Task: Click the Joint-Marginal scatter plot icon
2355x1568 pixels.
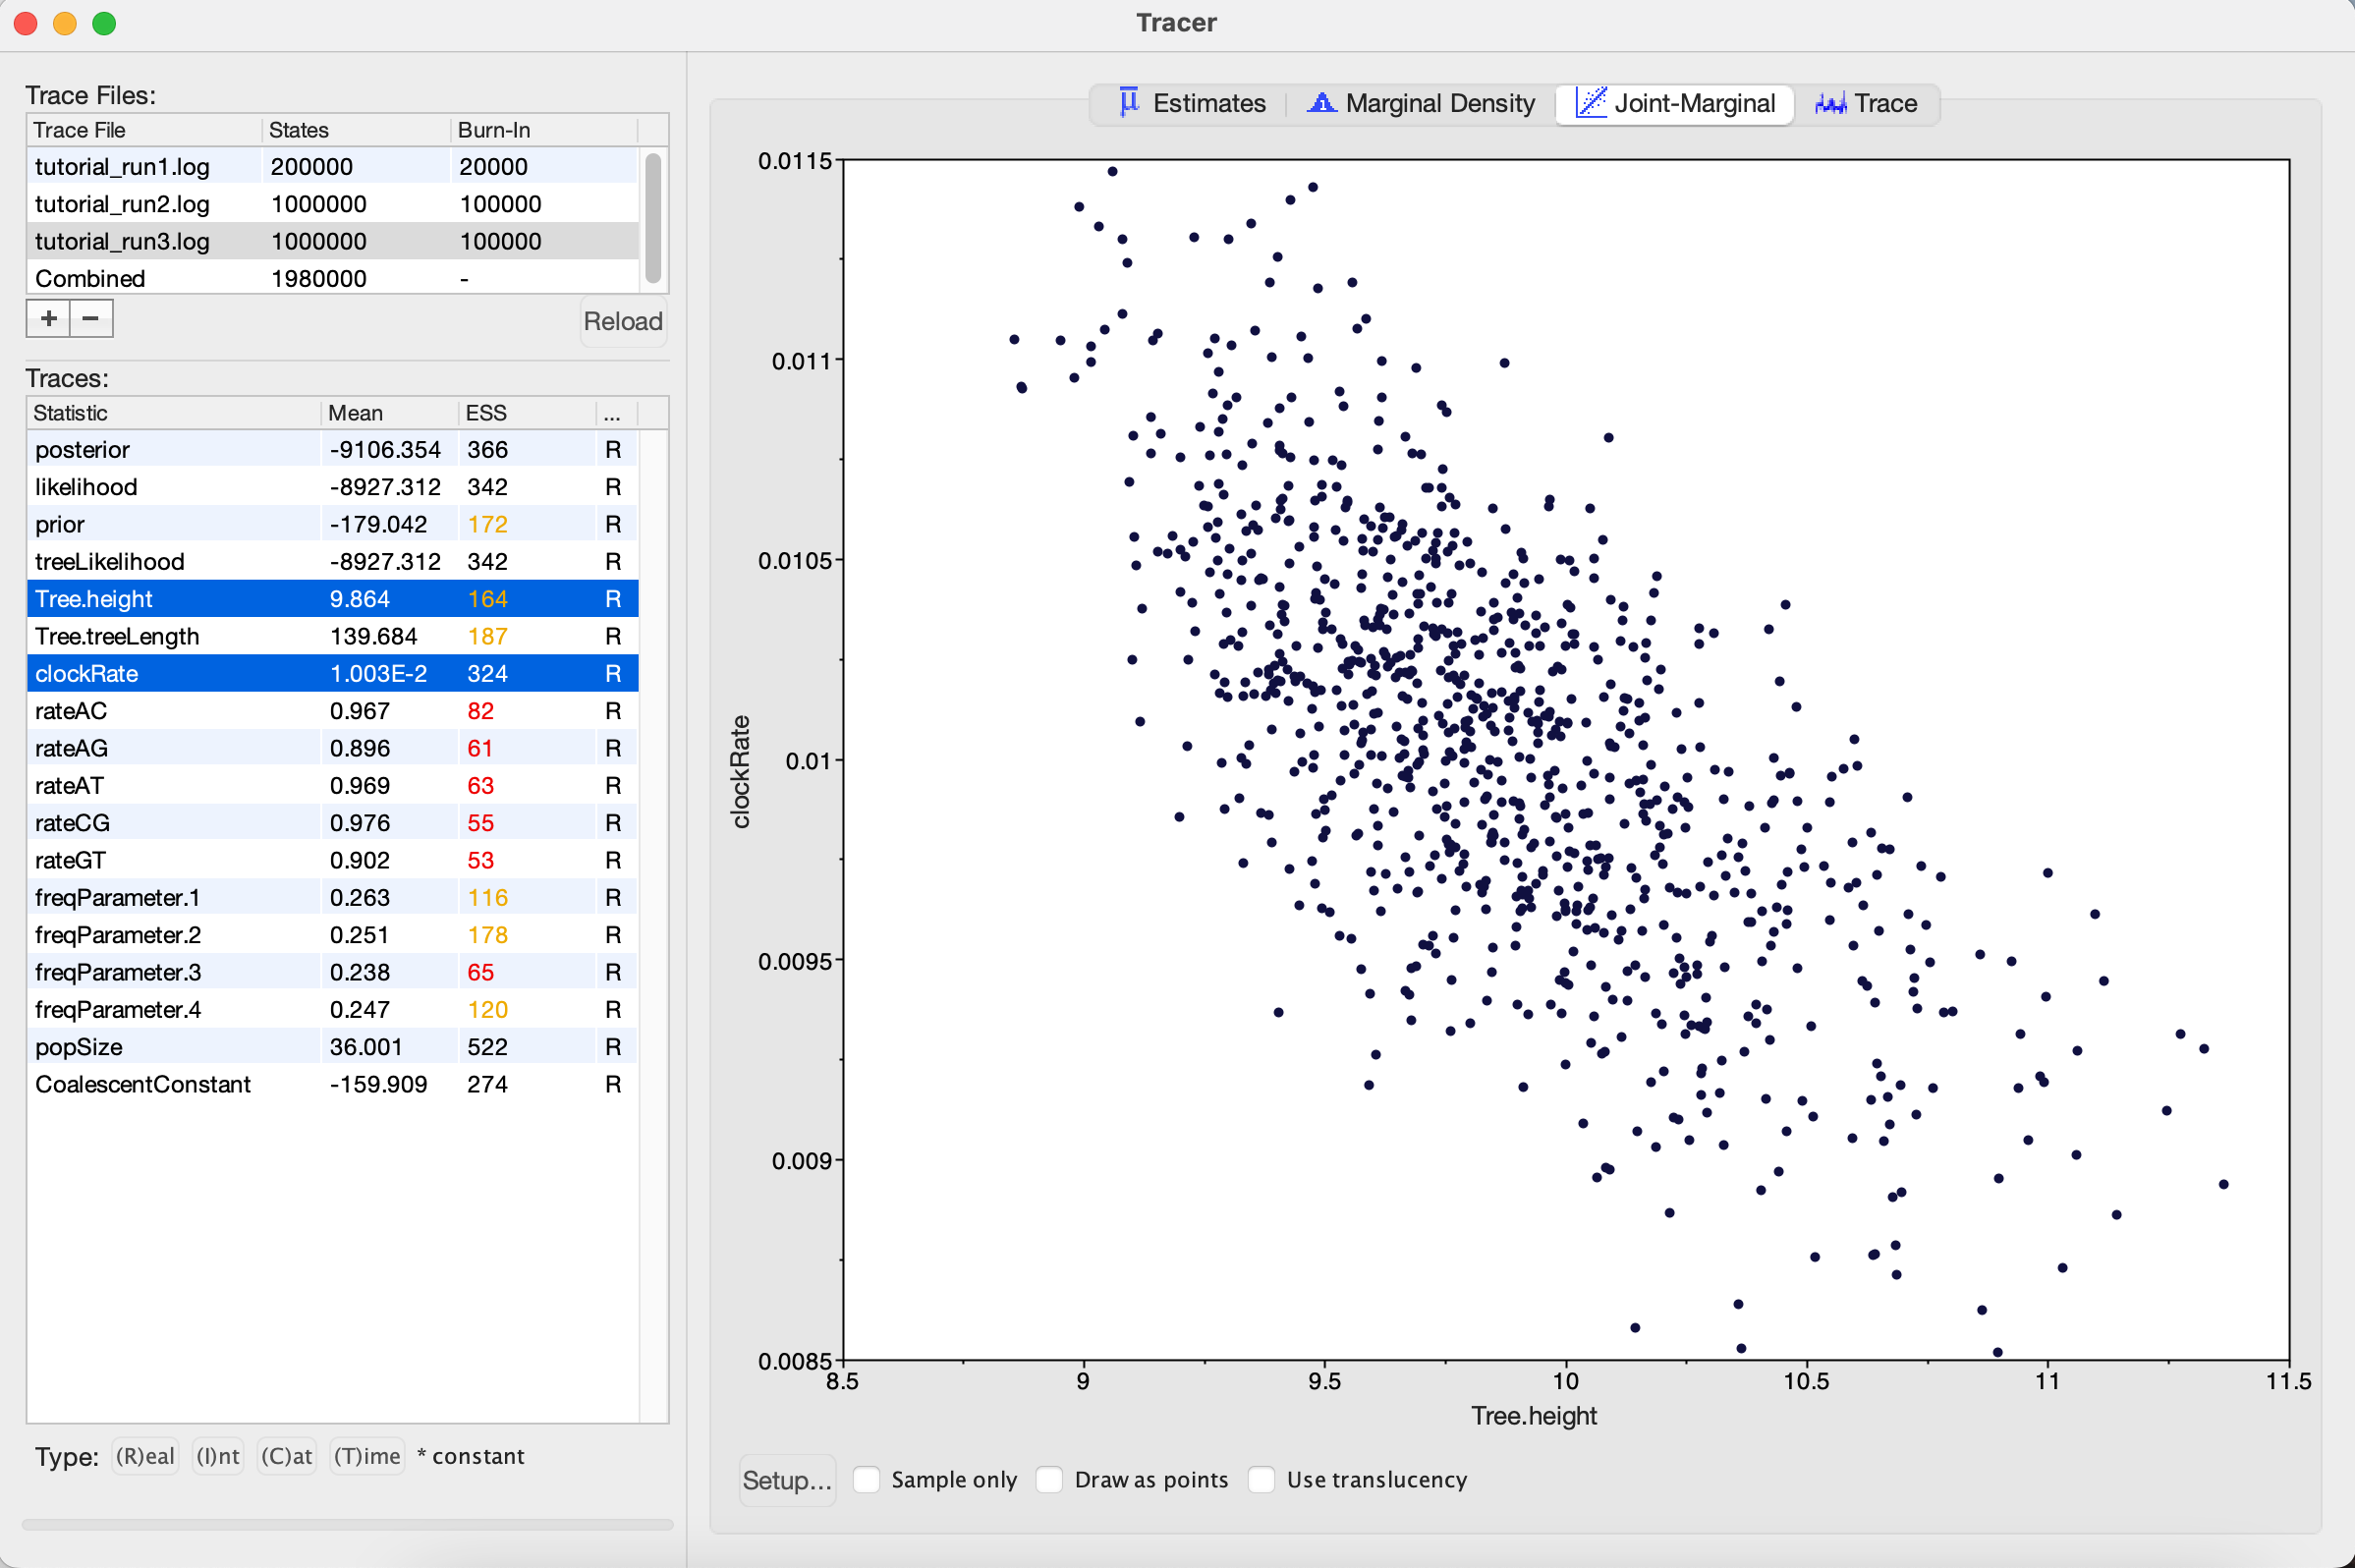Action: pyautogui.click(x=1590, y=102)
